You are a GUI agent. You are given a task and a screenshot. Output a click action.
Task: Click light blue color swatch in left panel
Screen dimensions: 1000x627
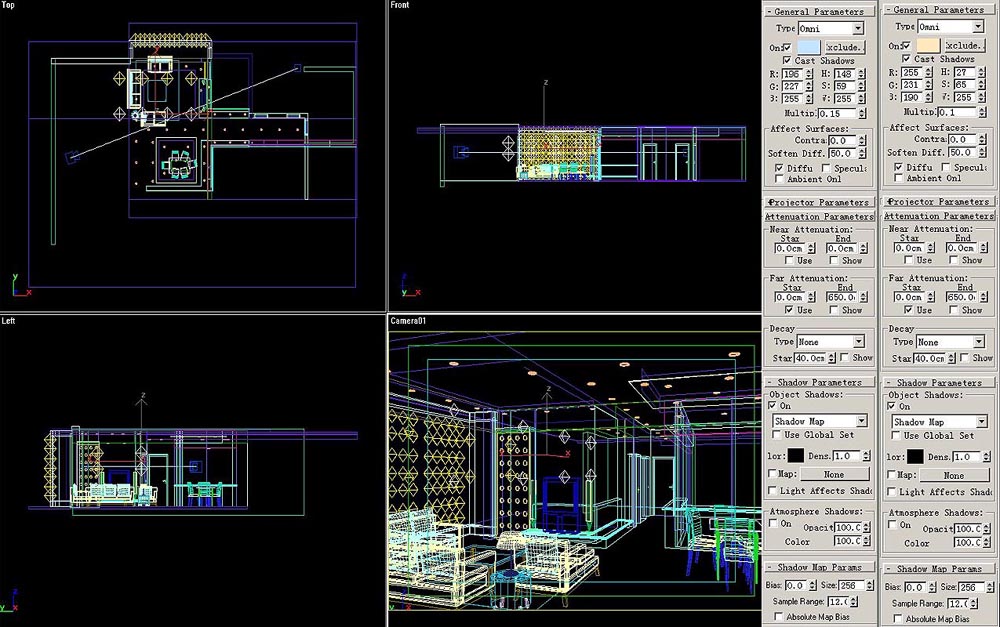[x=809, y=47]
